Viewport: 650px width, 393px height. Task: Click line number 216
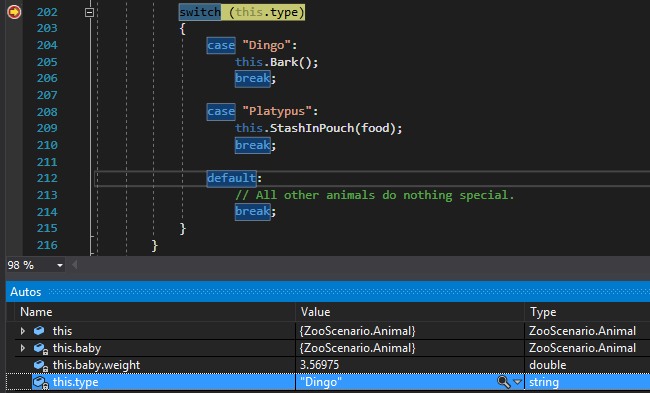click(47, 245)
